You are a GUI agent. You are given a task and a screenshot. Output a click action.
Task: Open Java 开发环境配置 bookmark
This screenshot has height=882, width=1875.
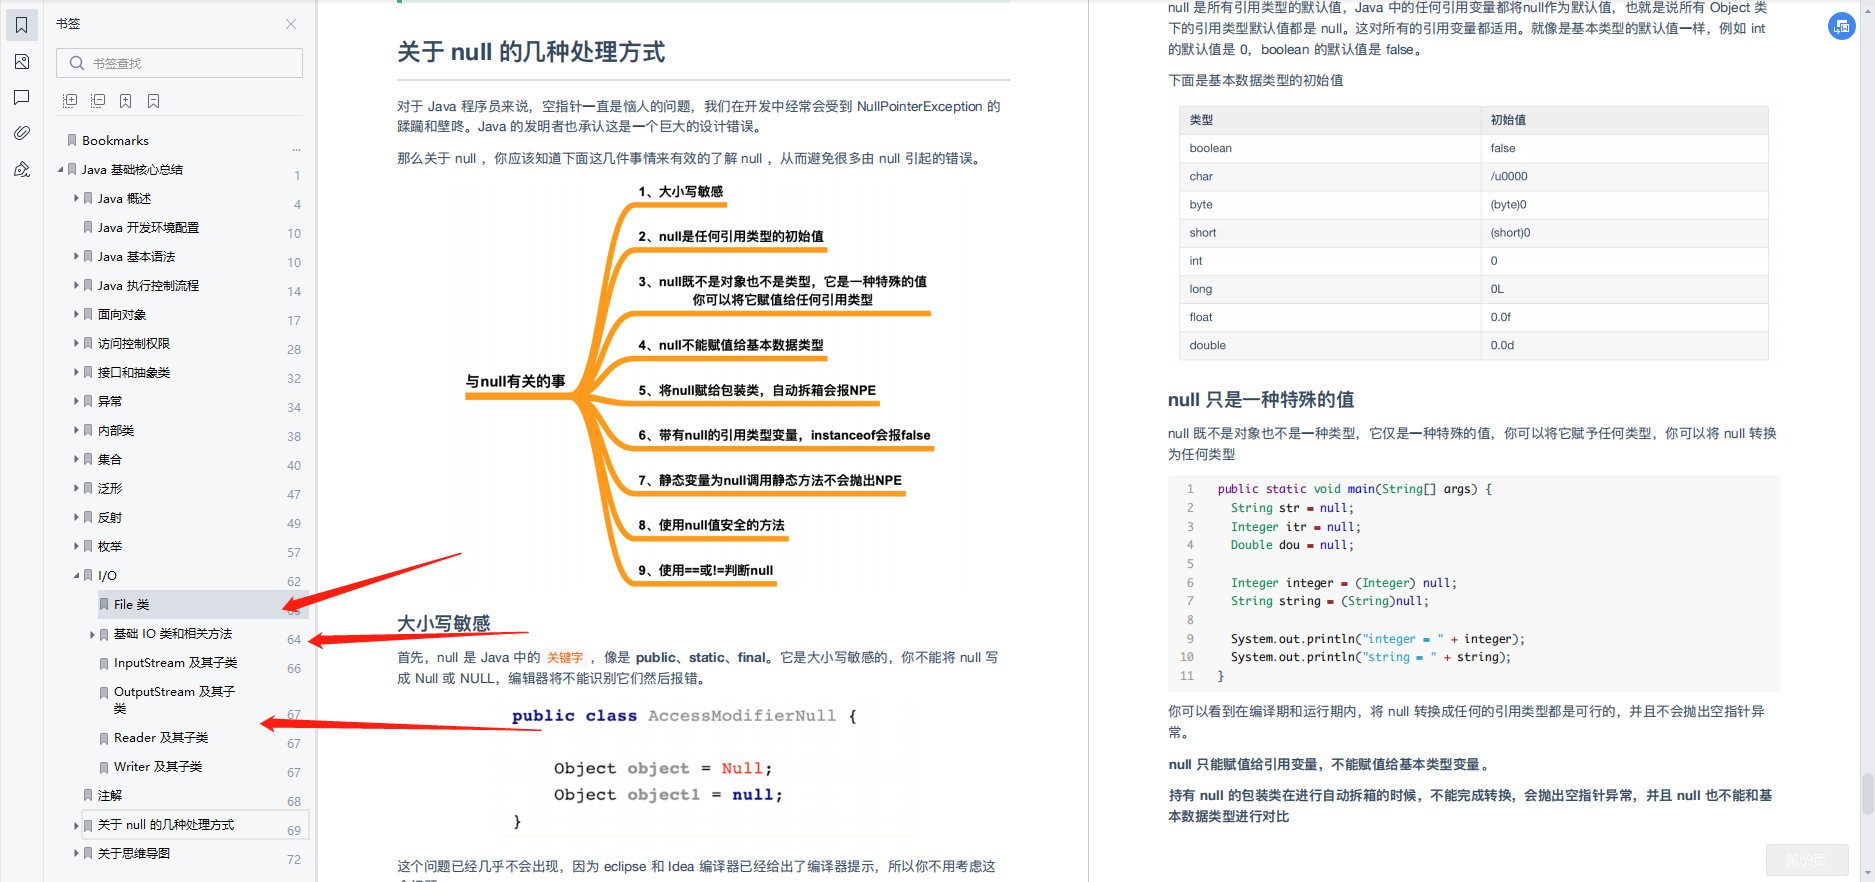coord(148,228)
